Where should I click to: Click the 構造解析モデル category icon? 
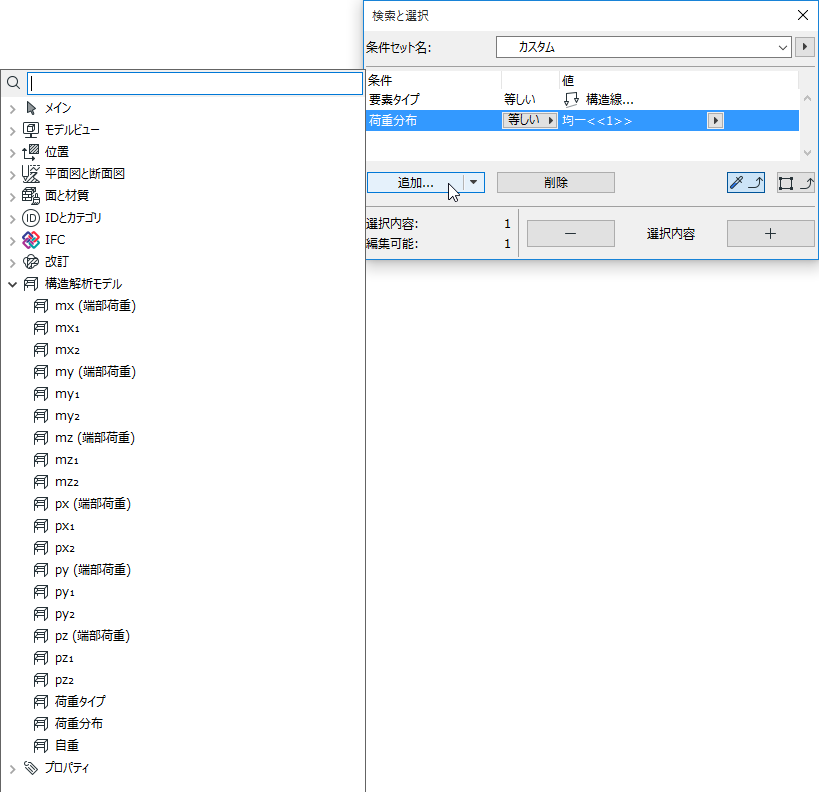(31, 284)
